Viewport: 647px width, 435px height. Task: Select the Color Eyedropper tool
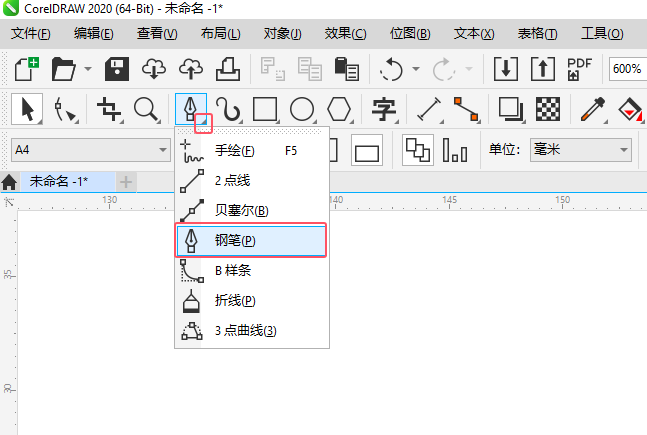tap(593, 109)
